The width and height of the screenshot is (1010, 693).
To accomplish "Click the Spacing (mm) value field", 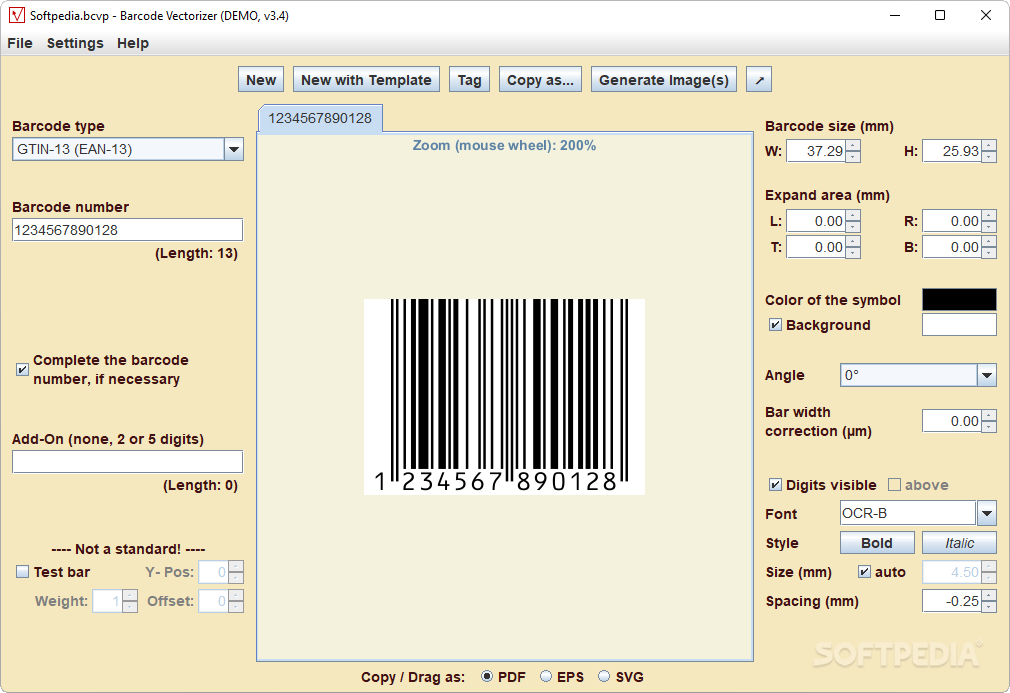I will pyautogui.click(x=952, y=601).
